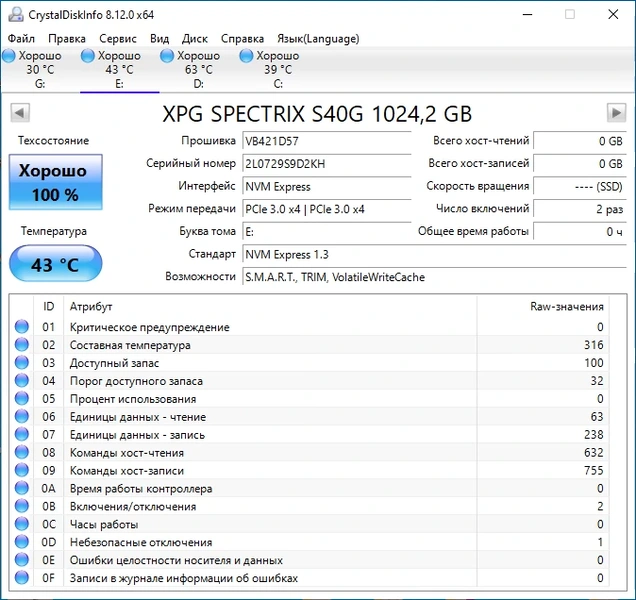Switch to drive E: tab at 43 °C

click(x=119, y=69)
